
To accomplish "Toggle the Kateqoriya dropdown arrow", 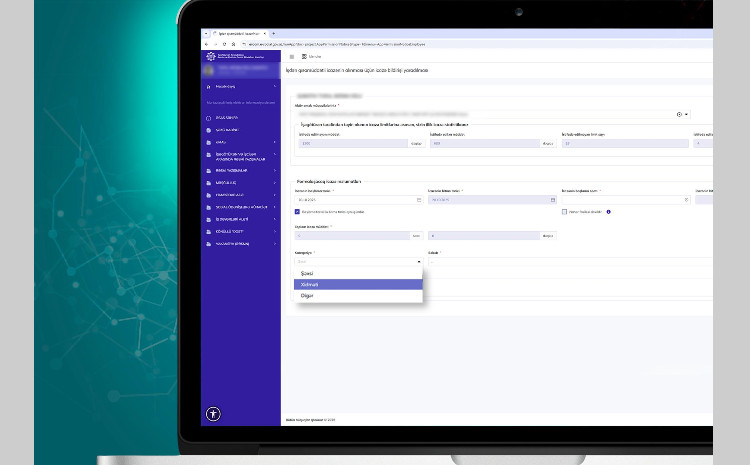I will [419, 261].
